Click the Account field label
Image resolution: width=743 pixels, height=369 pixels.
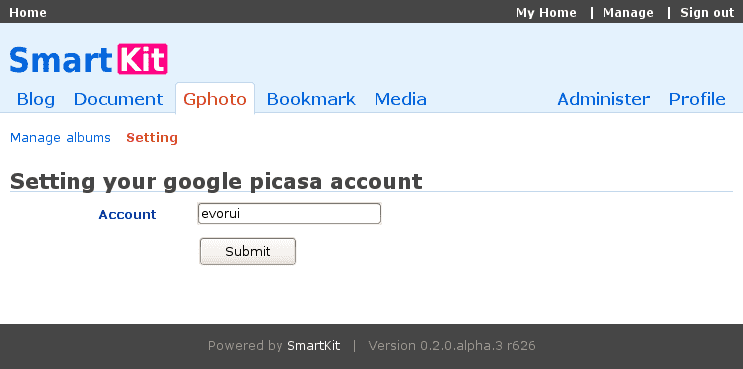point(127,215)
